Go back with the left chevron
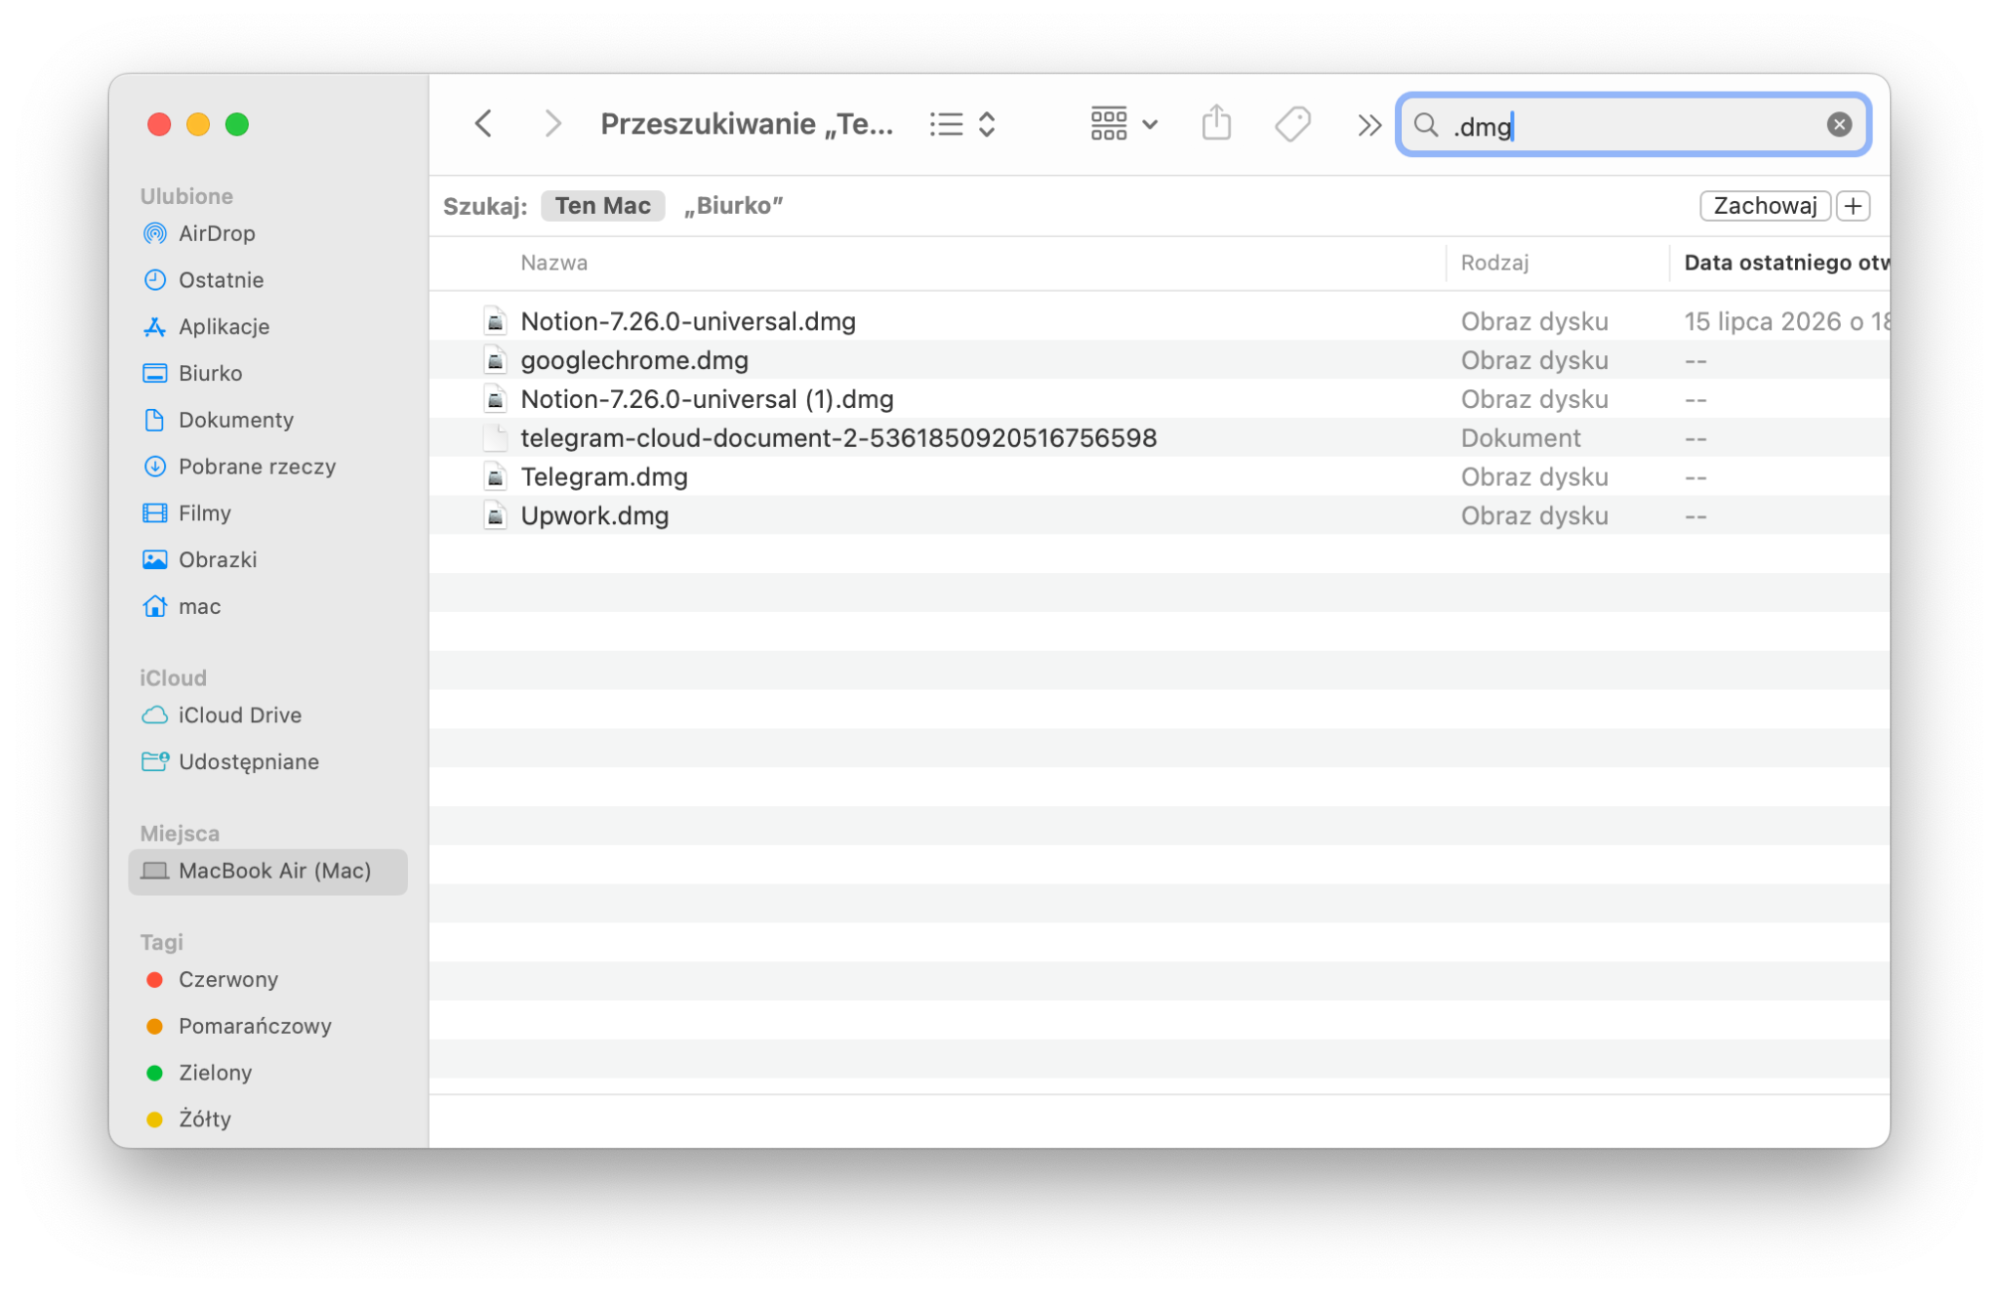Screen dimensions: 1999x1293 click(484, 124)
